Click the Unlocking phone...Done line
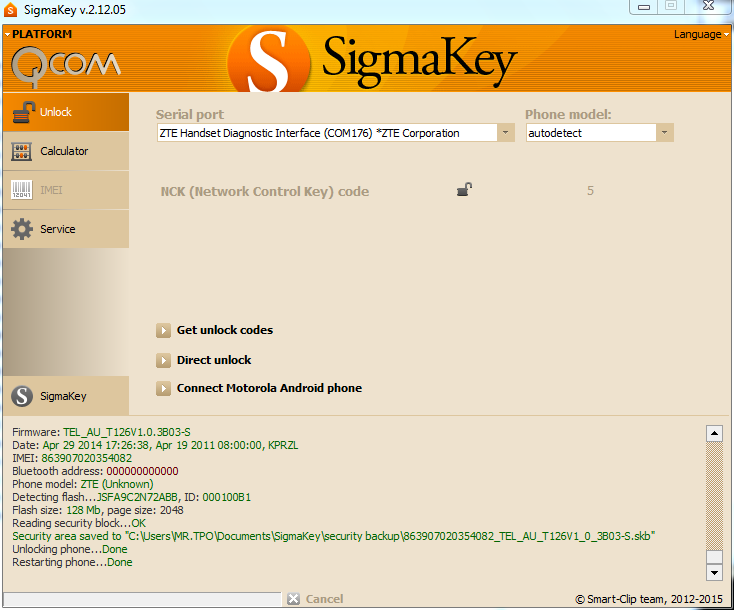The width and height of the screenshot is (734, 610). coord(70,549)
